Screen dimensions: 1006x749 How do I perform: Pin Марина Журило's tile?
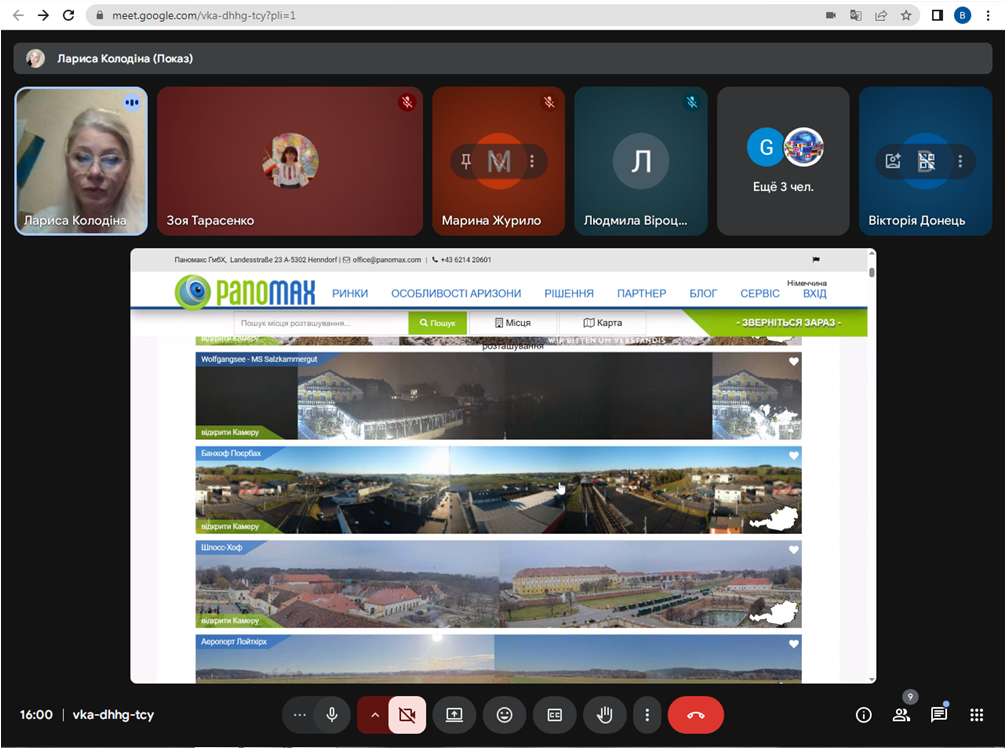click(466, 161)
